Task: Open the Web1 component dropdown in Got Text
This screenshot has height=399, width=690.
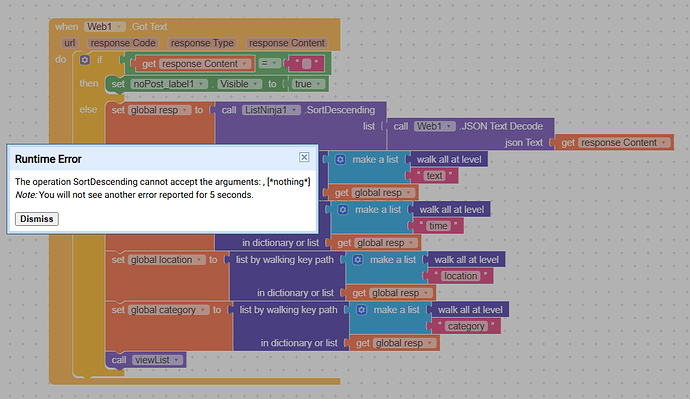Action: pos(105,27)
